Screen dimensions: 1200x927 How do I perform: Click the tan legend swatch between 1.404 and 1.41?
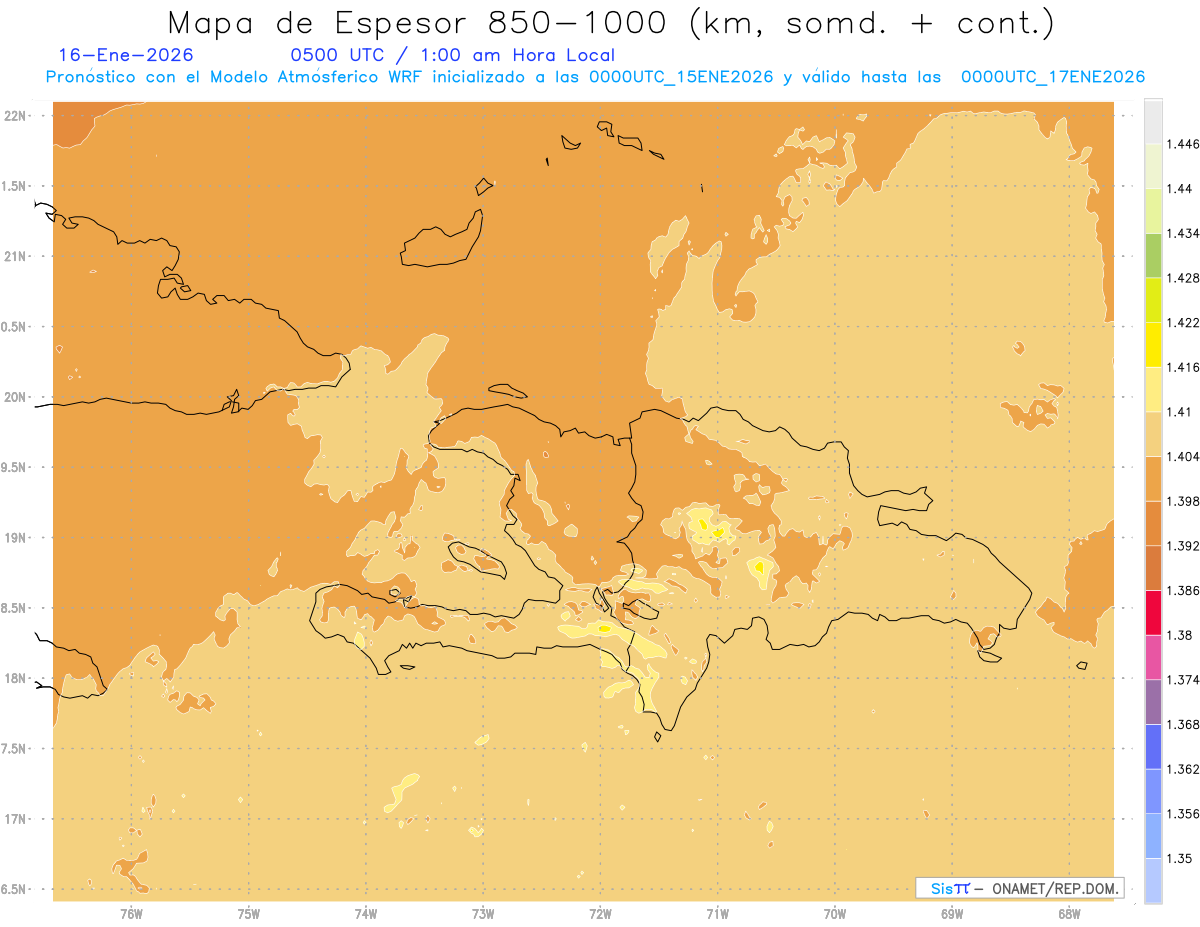(1153, 434)
